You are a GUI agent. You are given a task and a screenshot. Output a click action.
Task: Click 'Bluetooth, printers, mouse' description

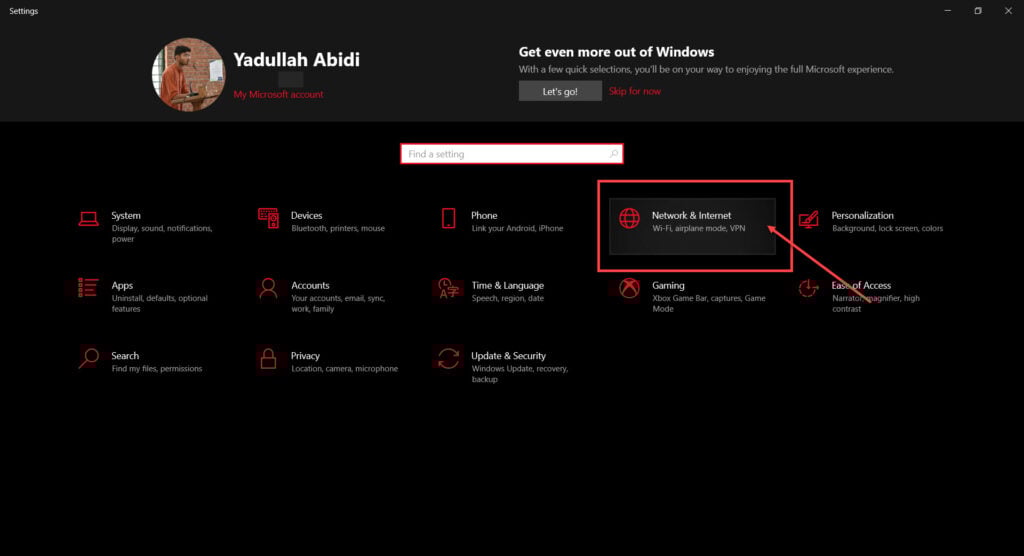338,228
